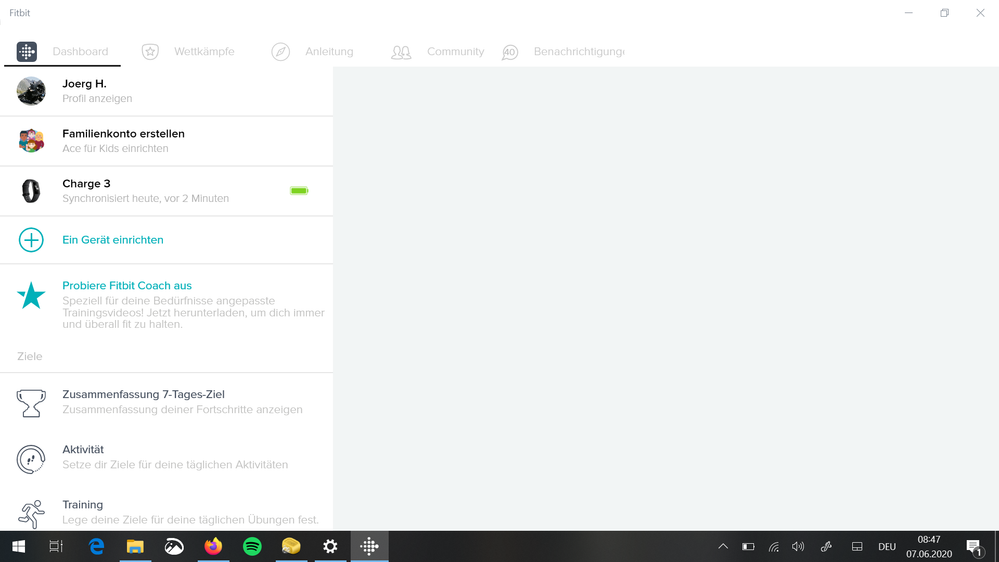Click the Fitbit Coach star icon

(31, 295)
